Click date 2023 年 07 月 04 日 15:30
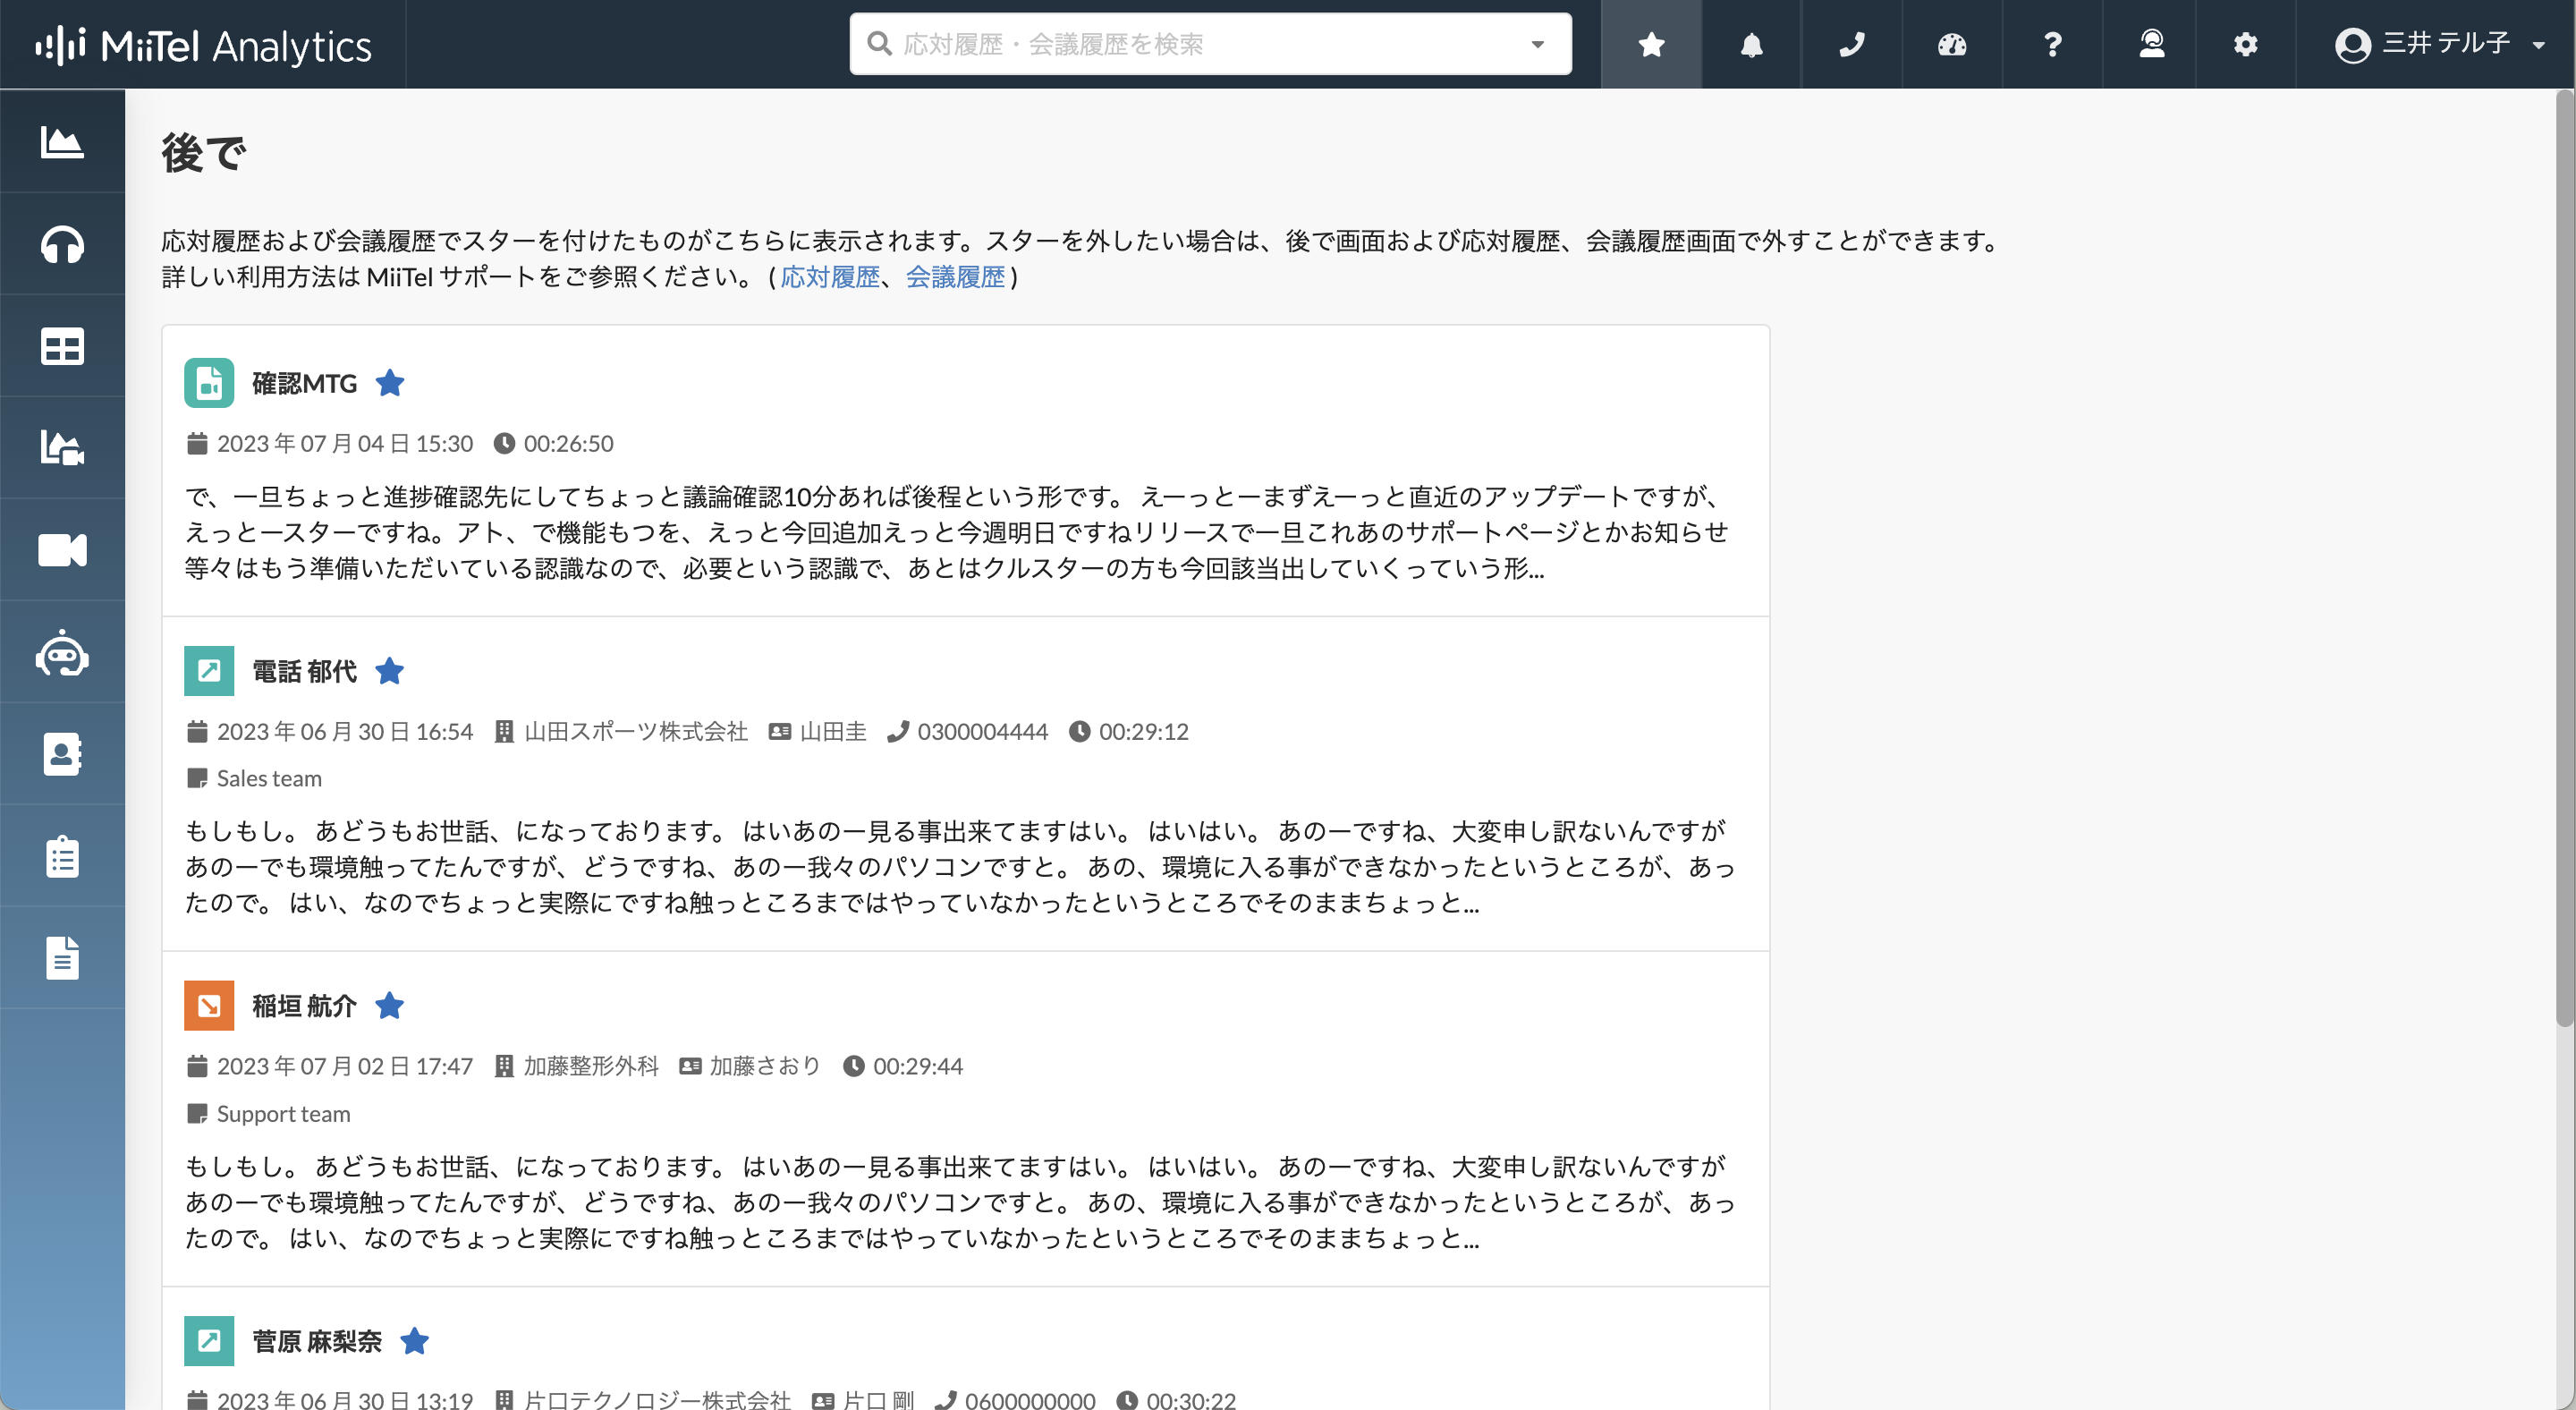Viewport: 2576px width, 1410px height. (x=345, y=444)
